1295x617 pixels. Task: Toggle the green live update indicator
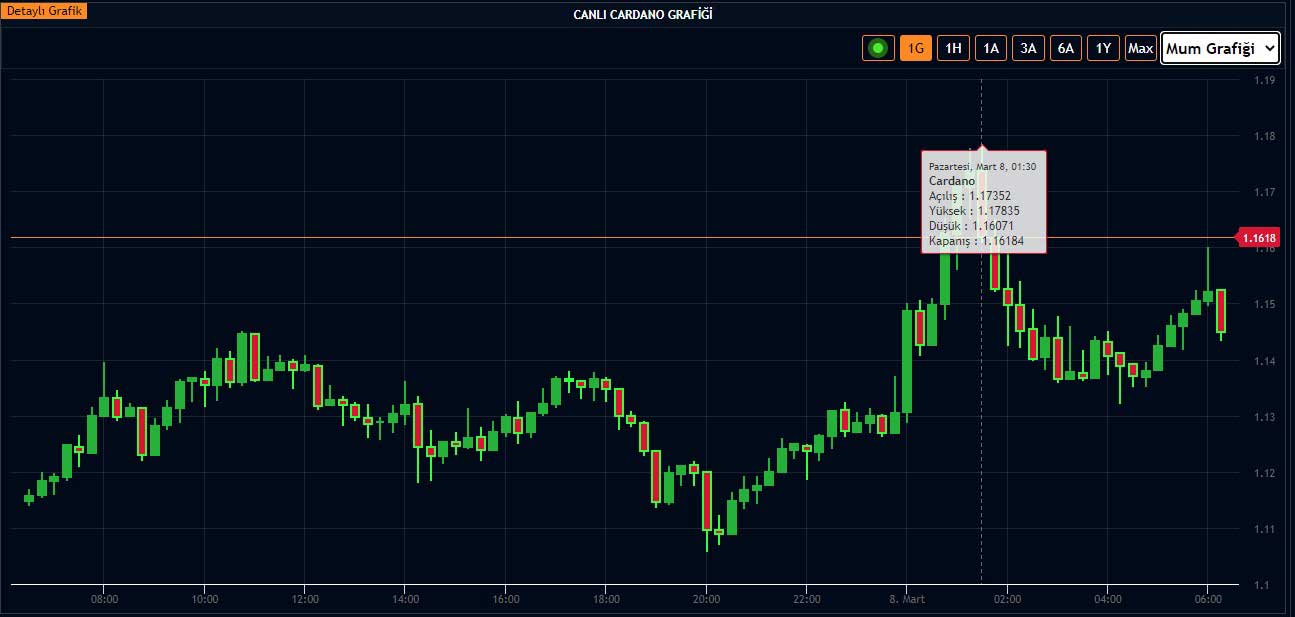878,48
